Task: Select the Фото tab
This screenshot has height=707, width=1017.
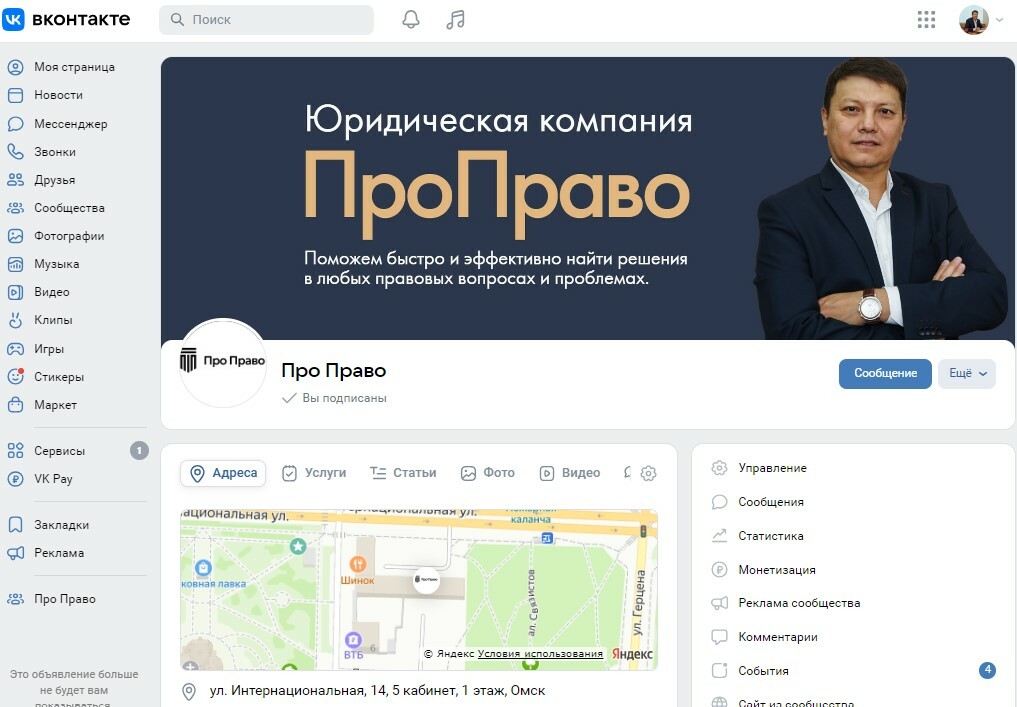Action: coord(488,473)
